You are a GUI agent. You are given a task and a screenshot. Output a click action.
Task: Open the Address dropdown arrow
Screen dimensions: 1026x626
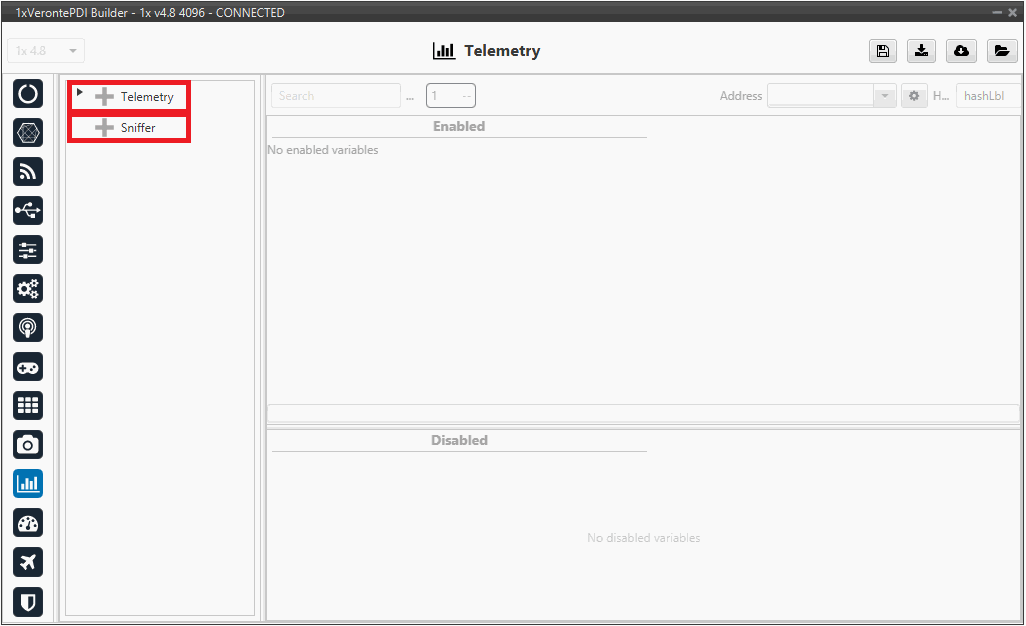884,96
